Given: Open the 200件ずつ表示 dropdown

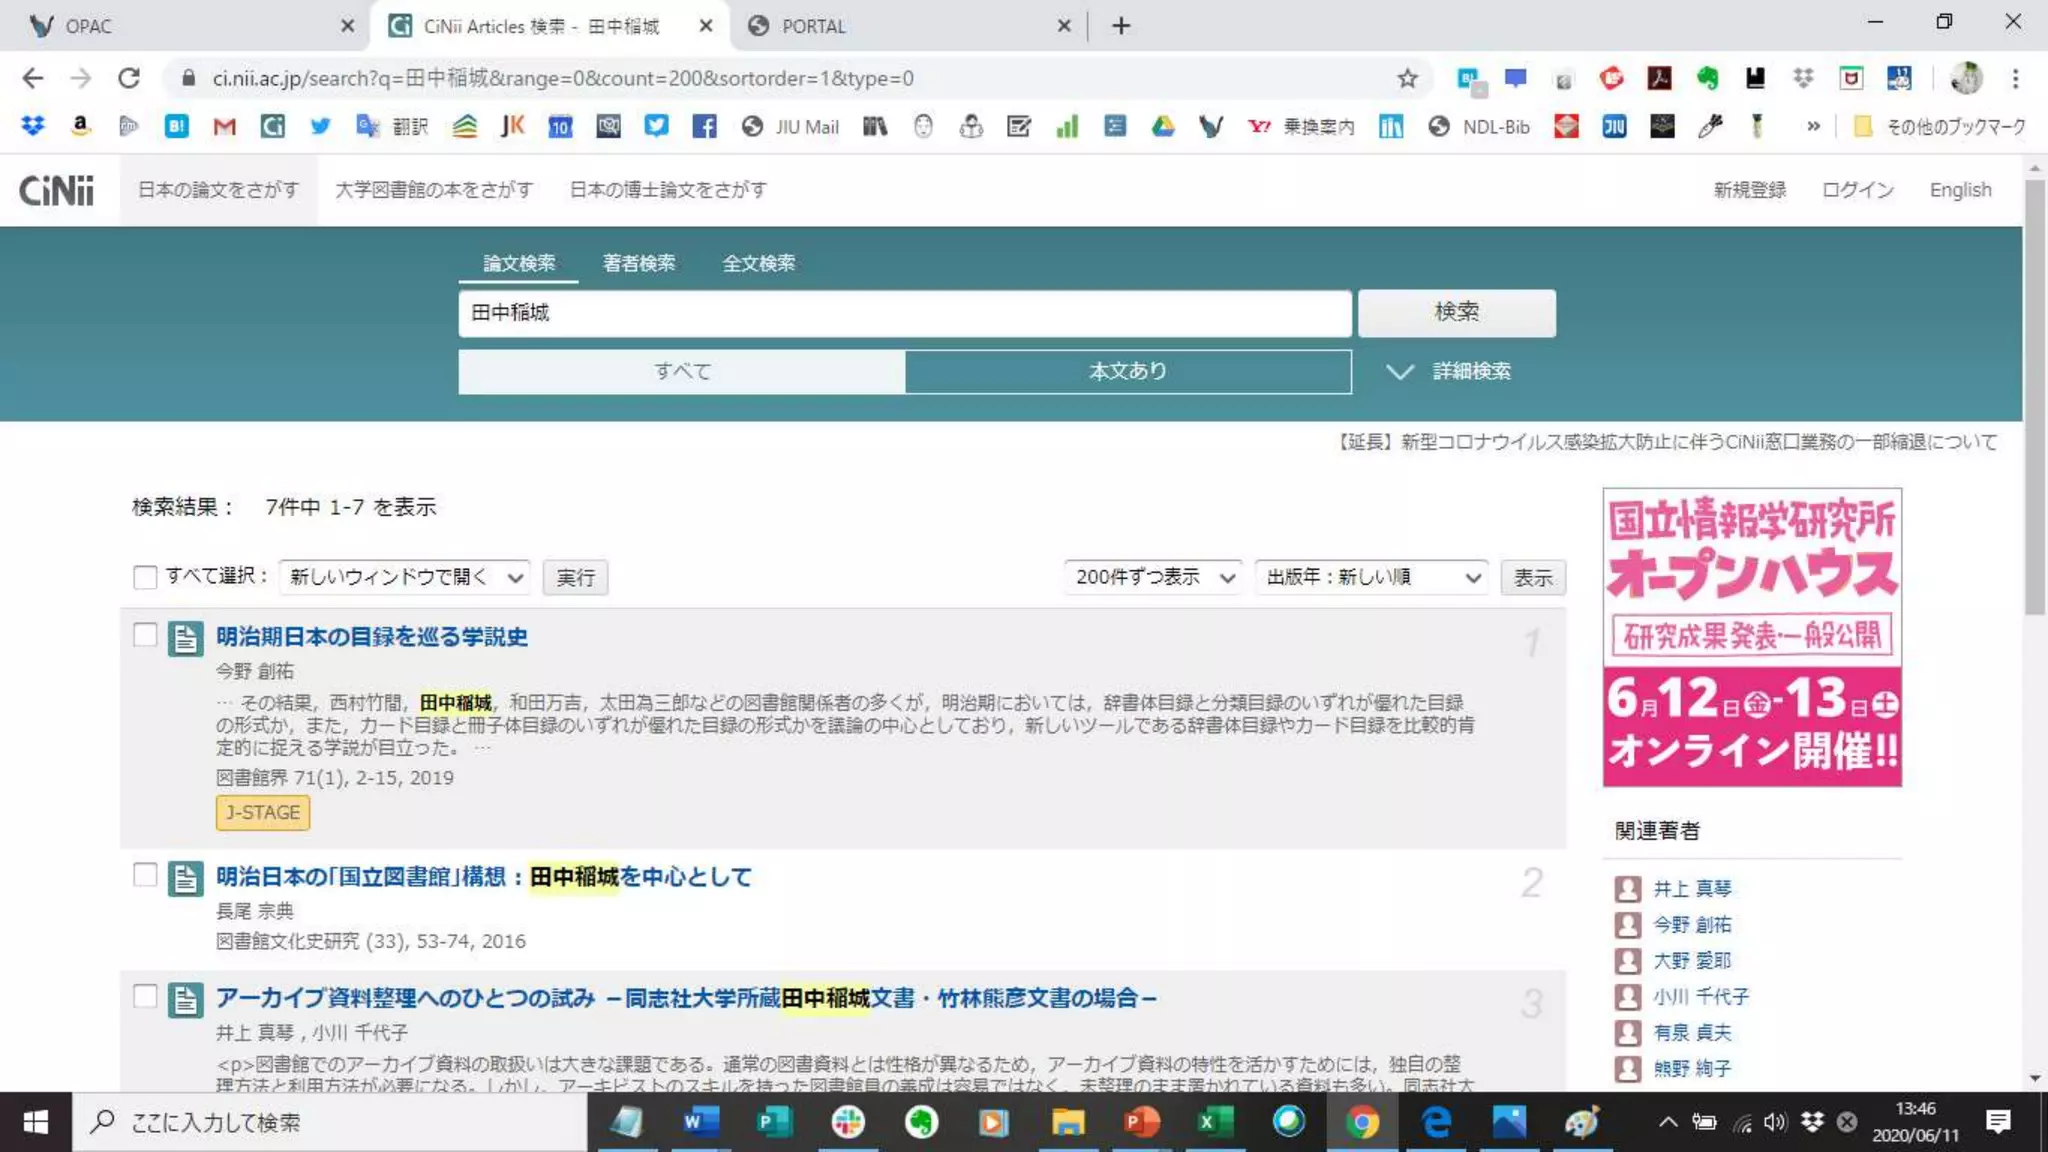Looking at the screenshot, I should point(1153,577).
